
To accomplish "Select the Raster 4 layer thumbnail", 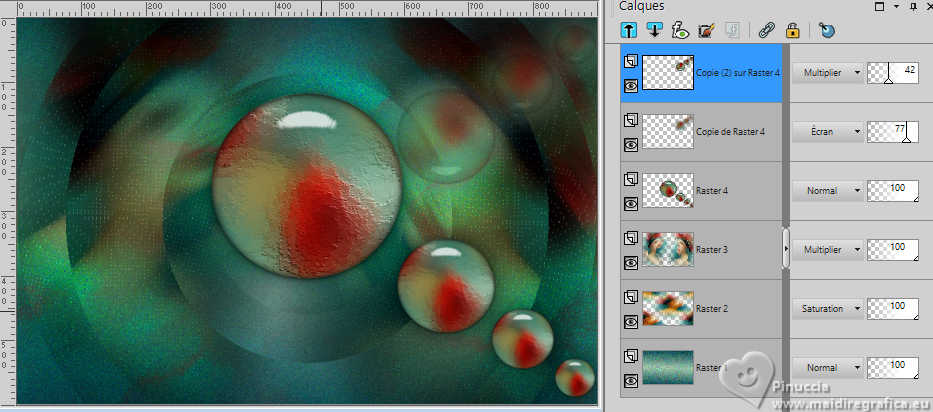I will [668, 191].
